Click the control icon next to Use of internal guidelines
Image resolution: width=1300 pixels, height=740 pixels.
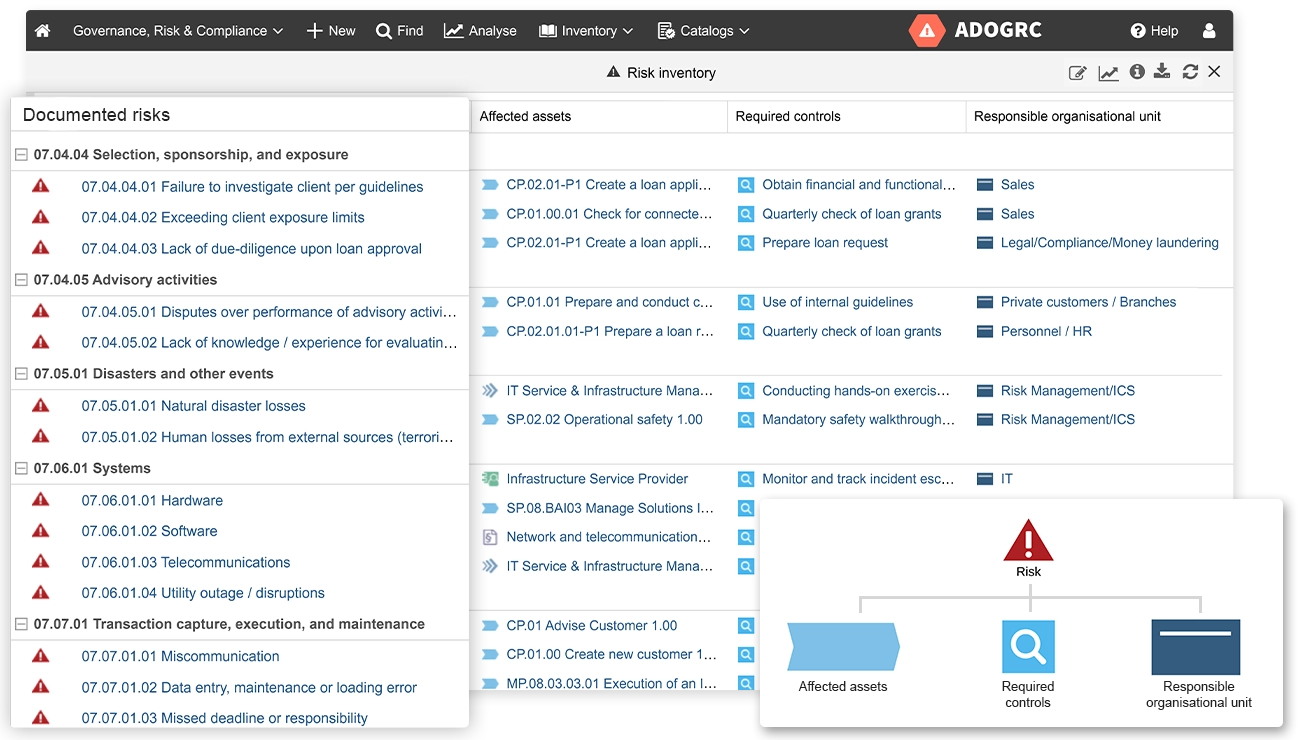(x=746, y=302)
